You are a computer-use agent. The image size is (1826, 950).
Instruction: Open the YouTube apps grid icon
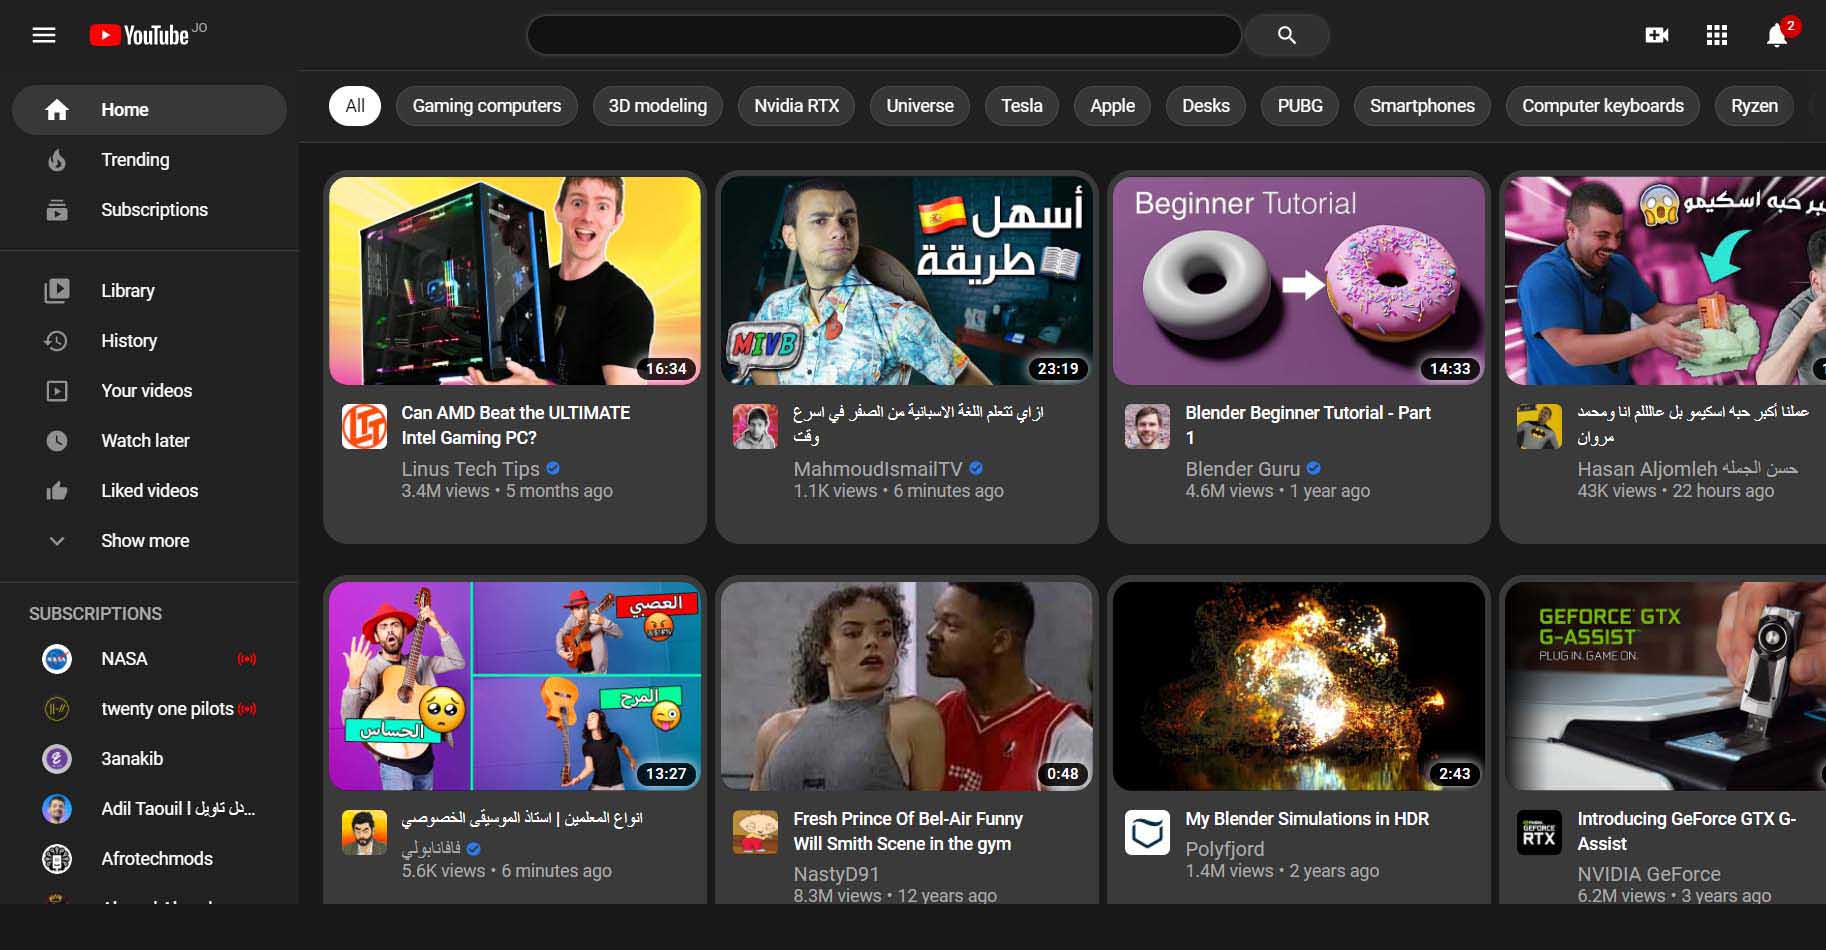1717,35
